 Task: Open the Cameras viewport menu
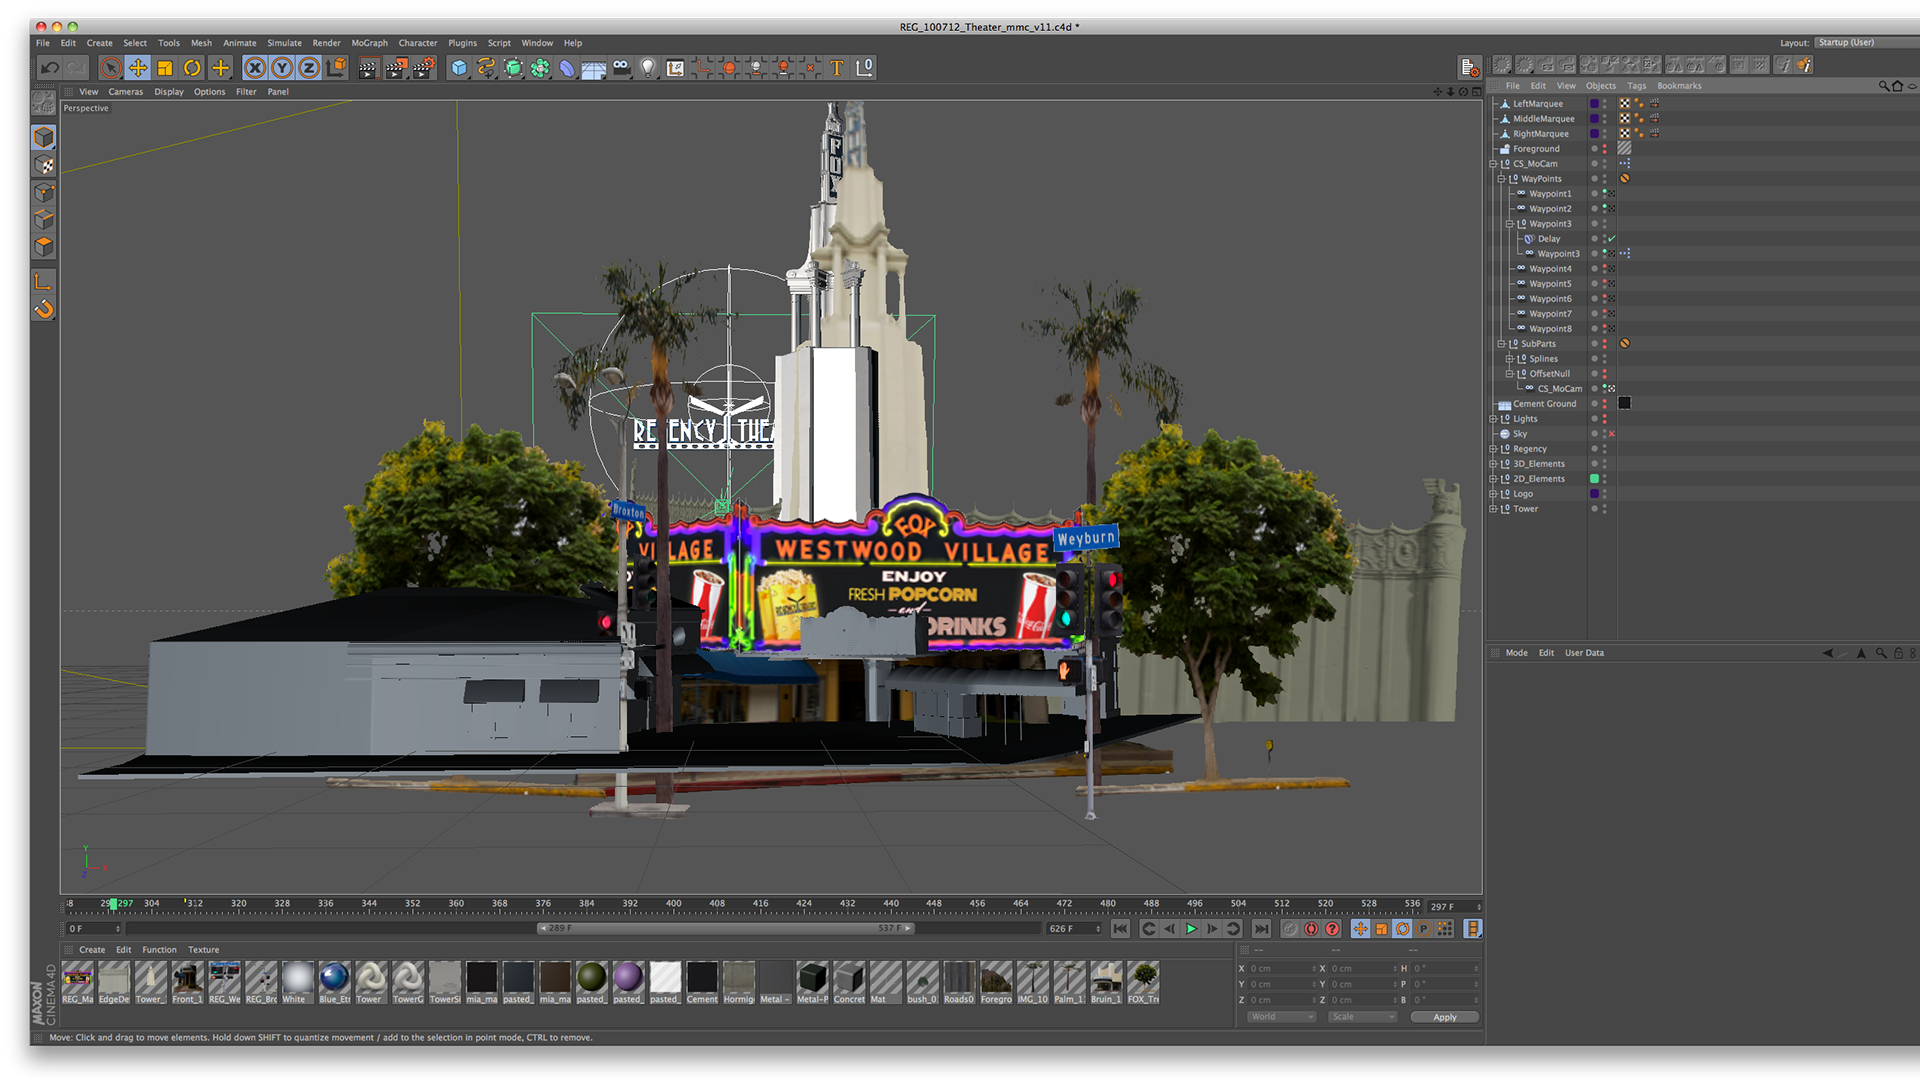[x=125, y=92]
